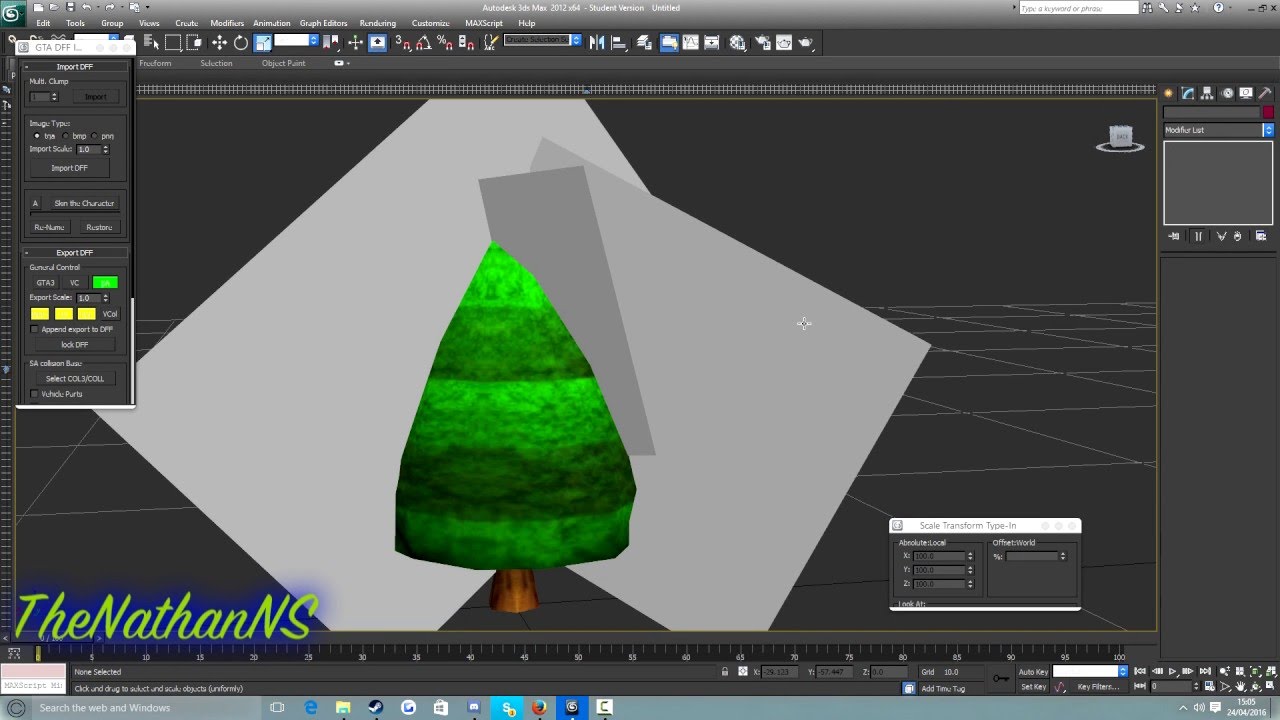1280x720 pixels.
Task: Click the Align tool icon
Action: 619,43
